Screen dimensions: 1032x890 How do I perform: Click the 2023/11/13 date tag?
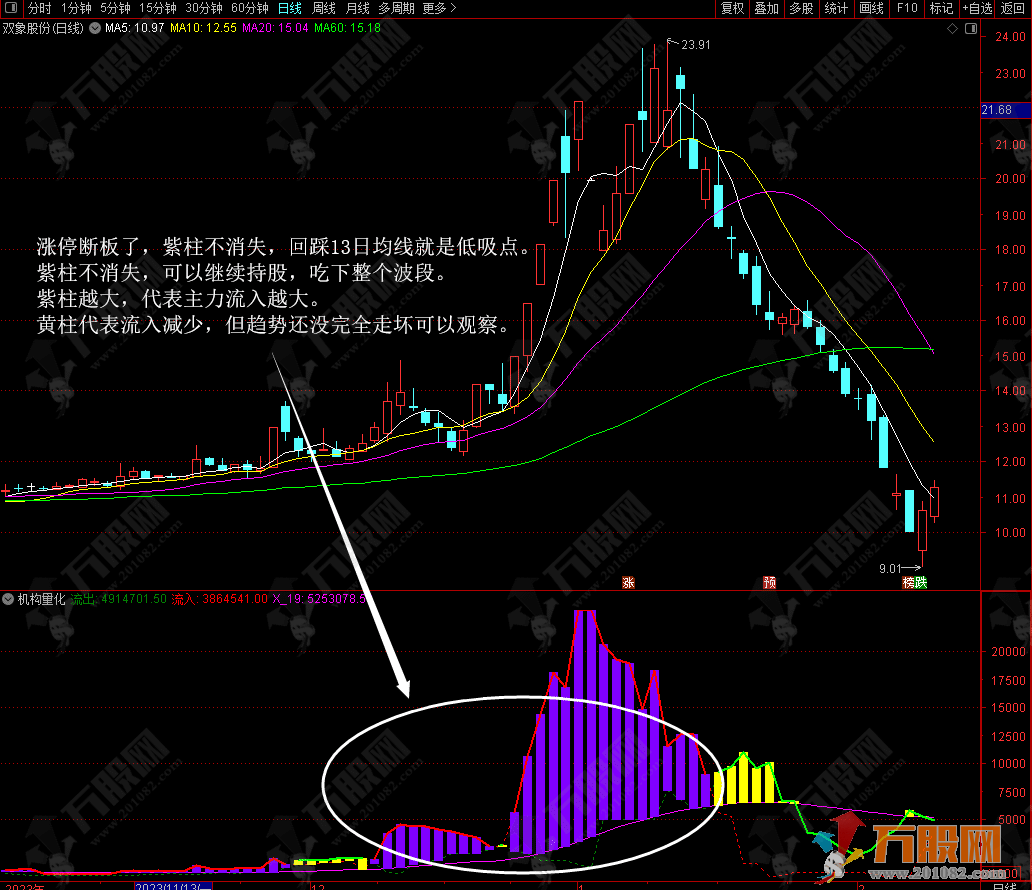click(173, 885)
